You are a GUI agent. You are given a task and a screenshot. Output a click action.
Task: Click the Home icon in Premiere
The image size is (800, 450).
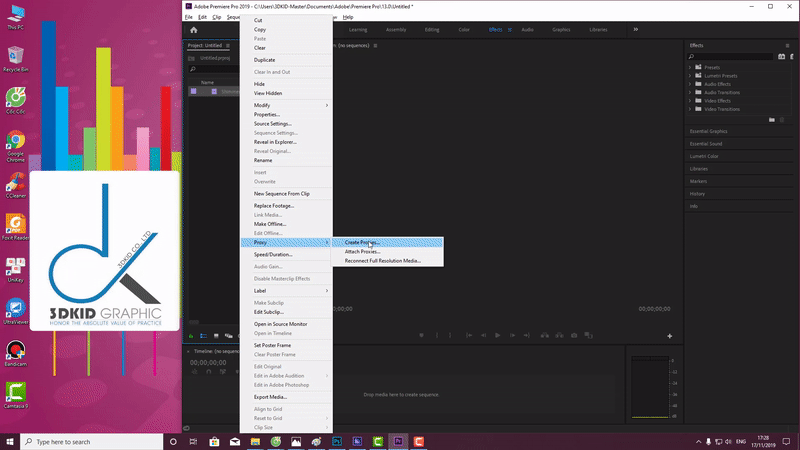click(x=193, y=30)
